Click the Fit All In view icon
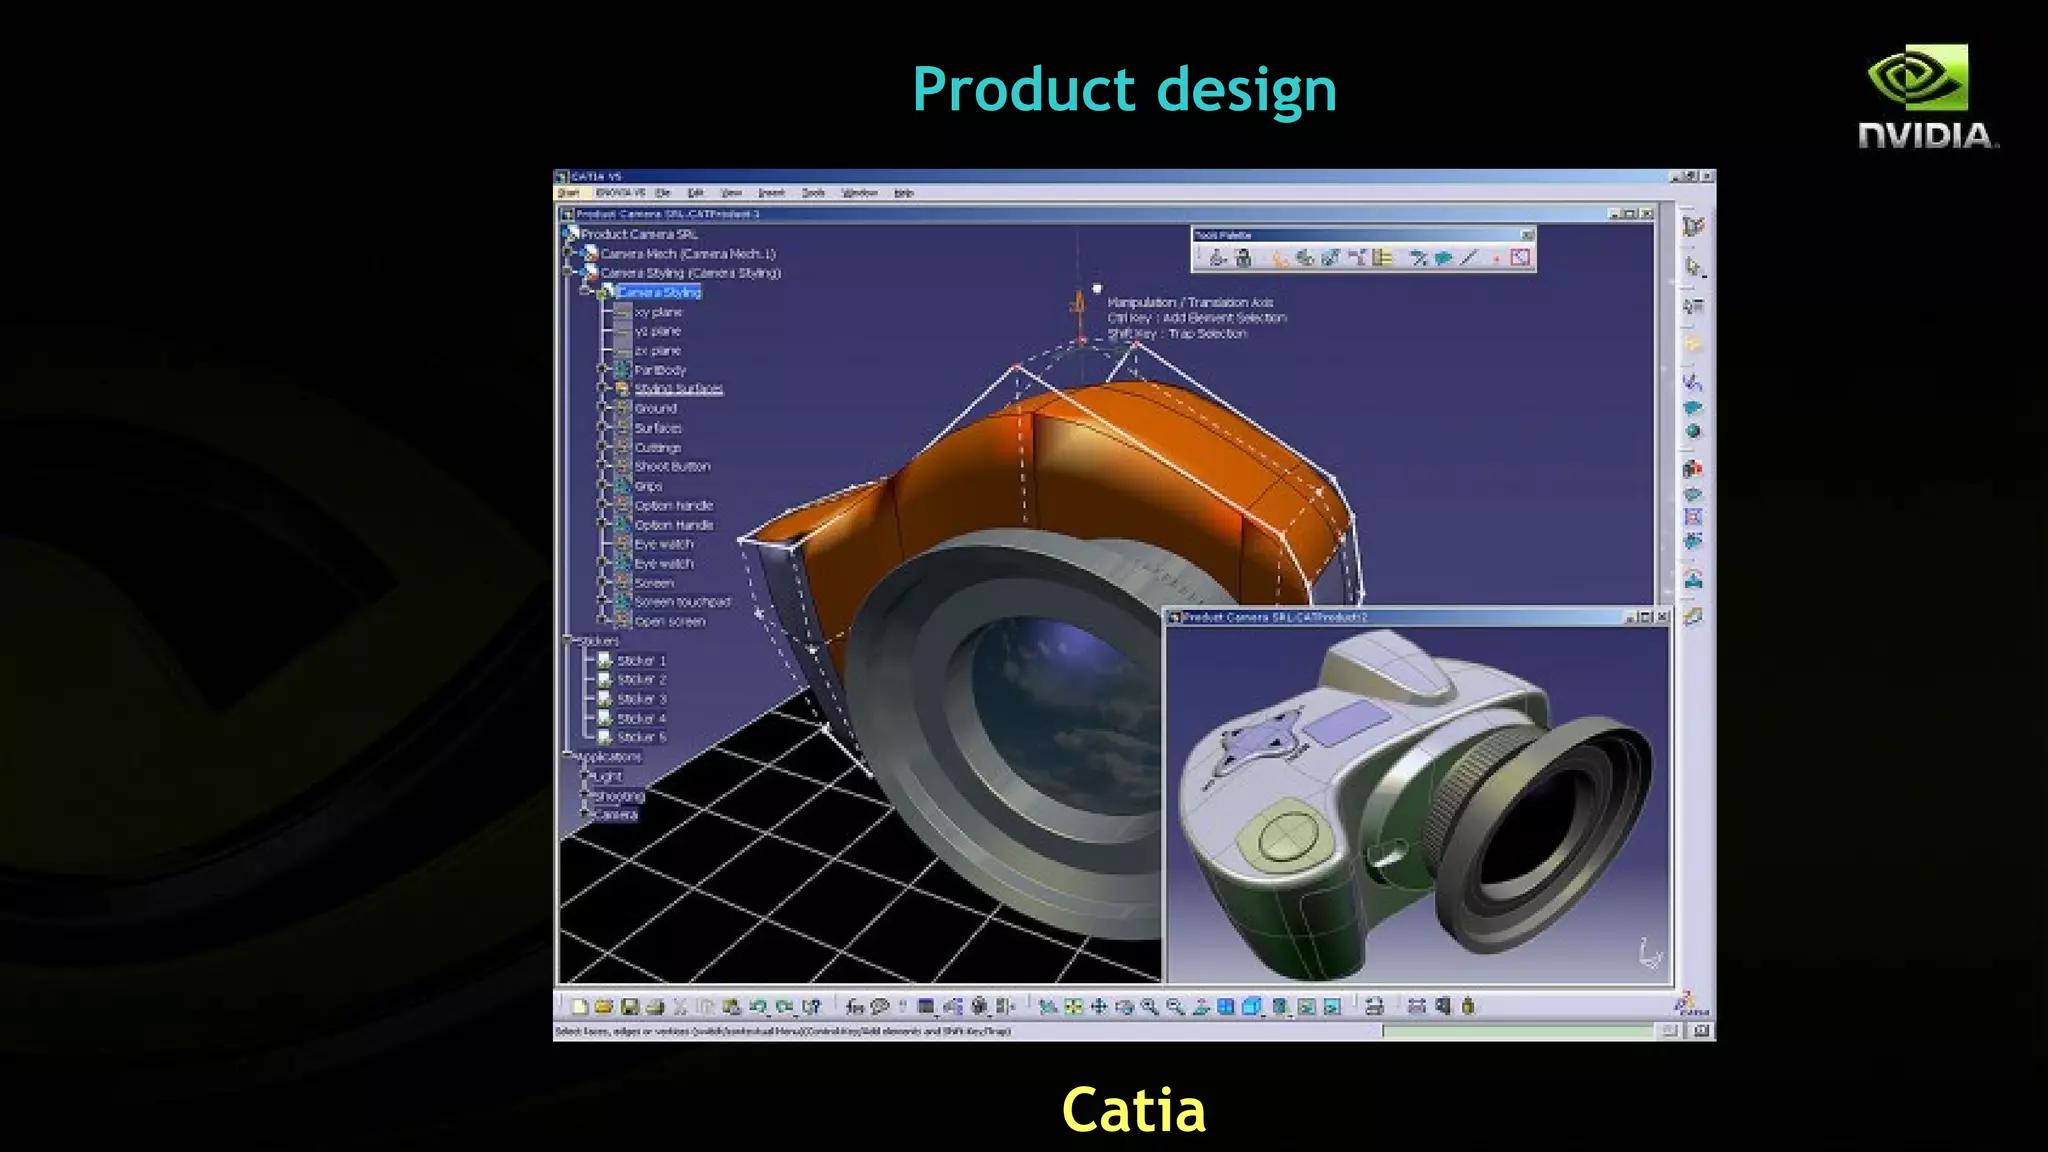2048x1152 pixels. (1073, 1006)
